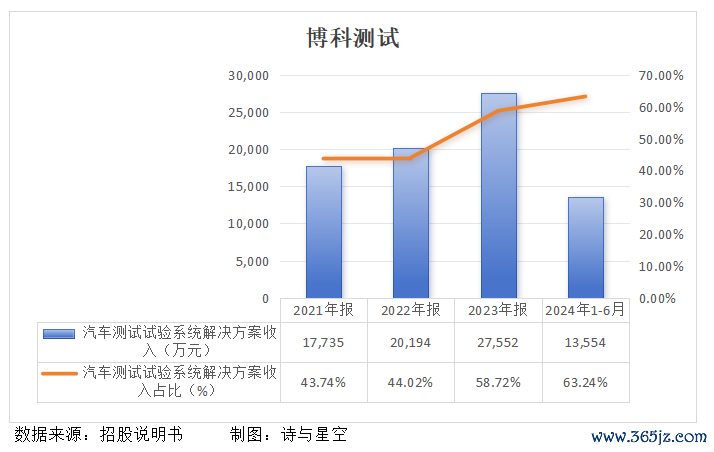Click the revenue value 13,554
This screenshot has width=714, height=452.
(585, 343)
